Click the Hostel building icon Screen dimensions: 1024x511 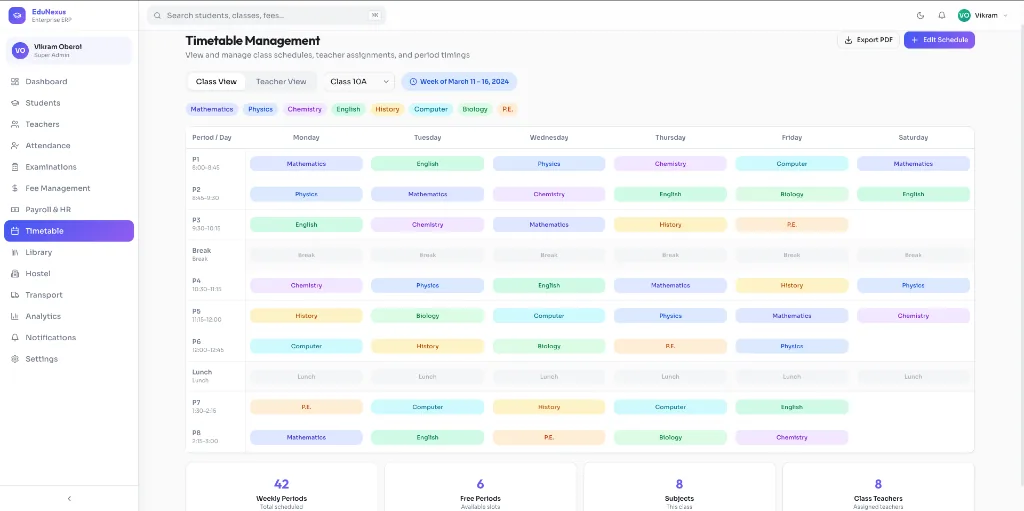tap(15, 274)
